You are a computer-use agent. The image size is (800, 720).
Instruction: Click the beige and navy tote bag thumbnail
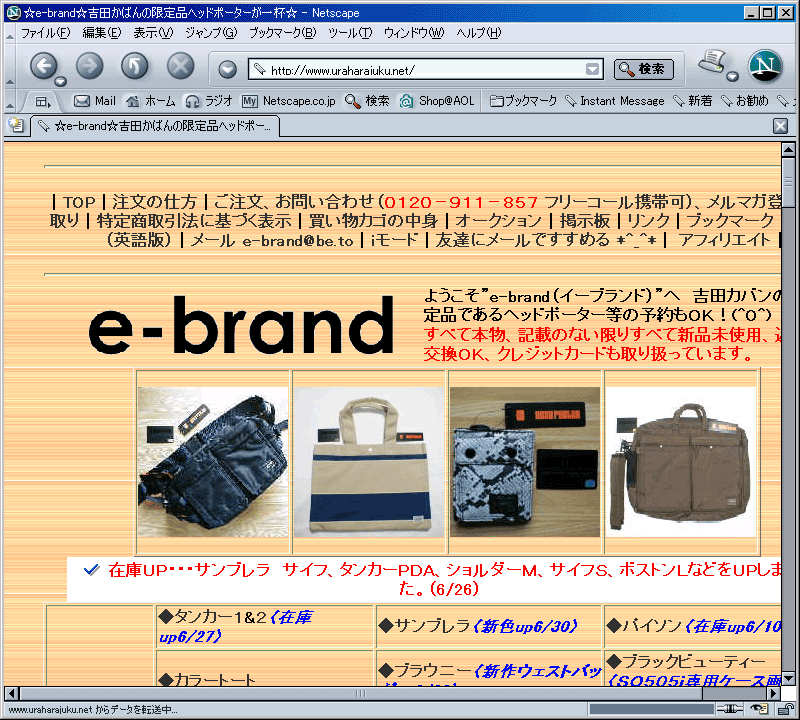click(x=369, y=462)
